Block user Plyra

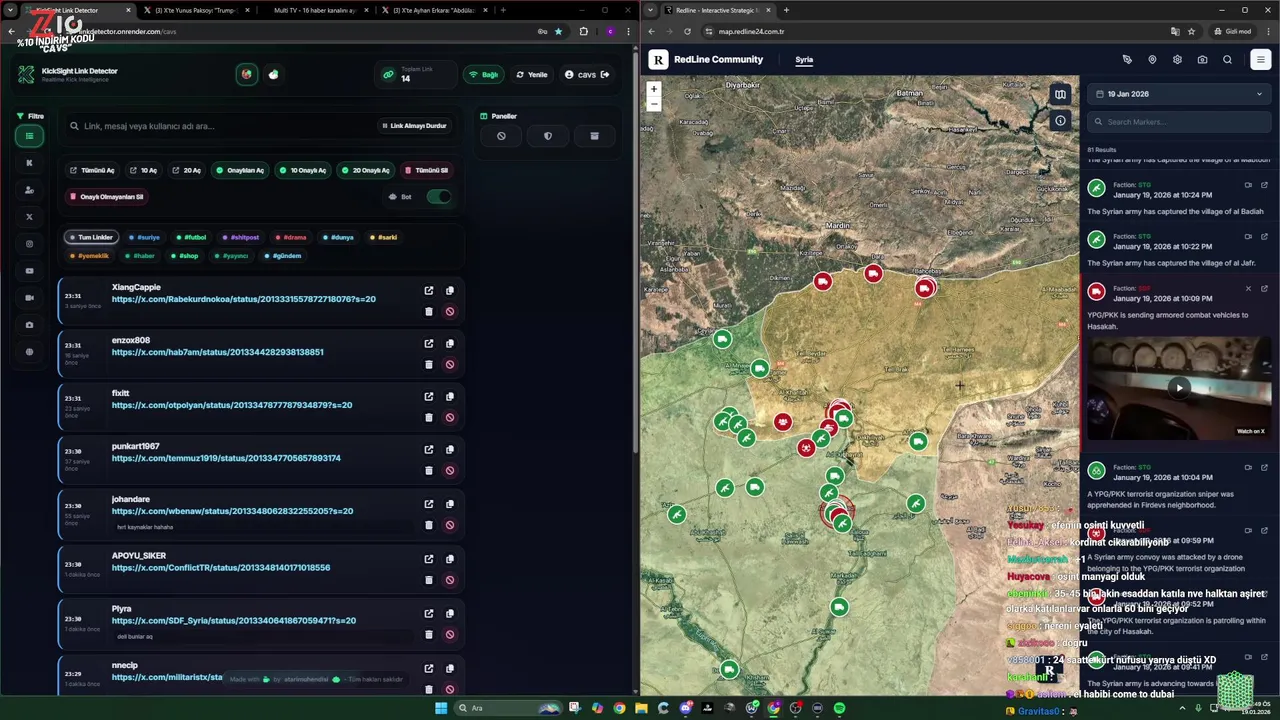[x=450, y=634]
